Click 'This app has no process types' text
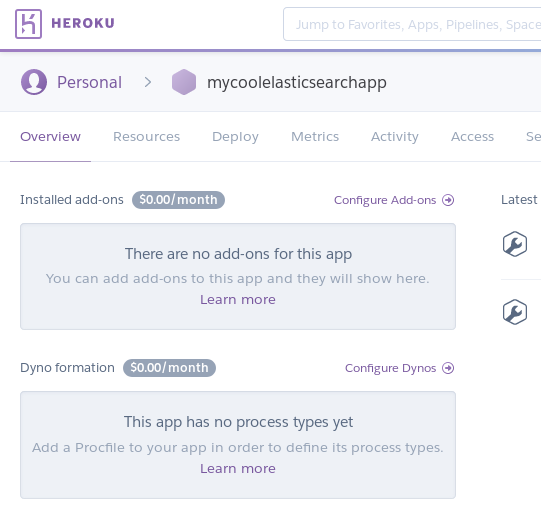Image resolution: width=541 pixels, height=517 pixels. (x=238, y=422)
